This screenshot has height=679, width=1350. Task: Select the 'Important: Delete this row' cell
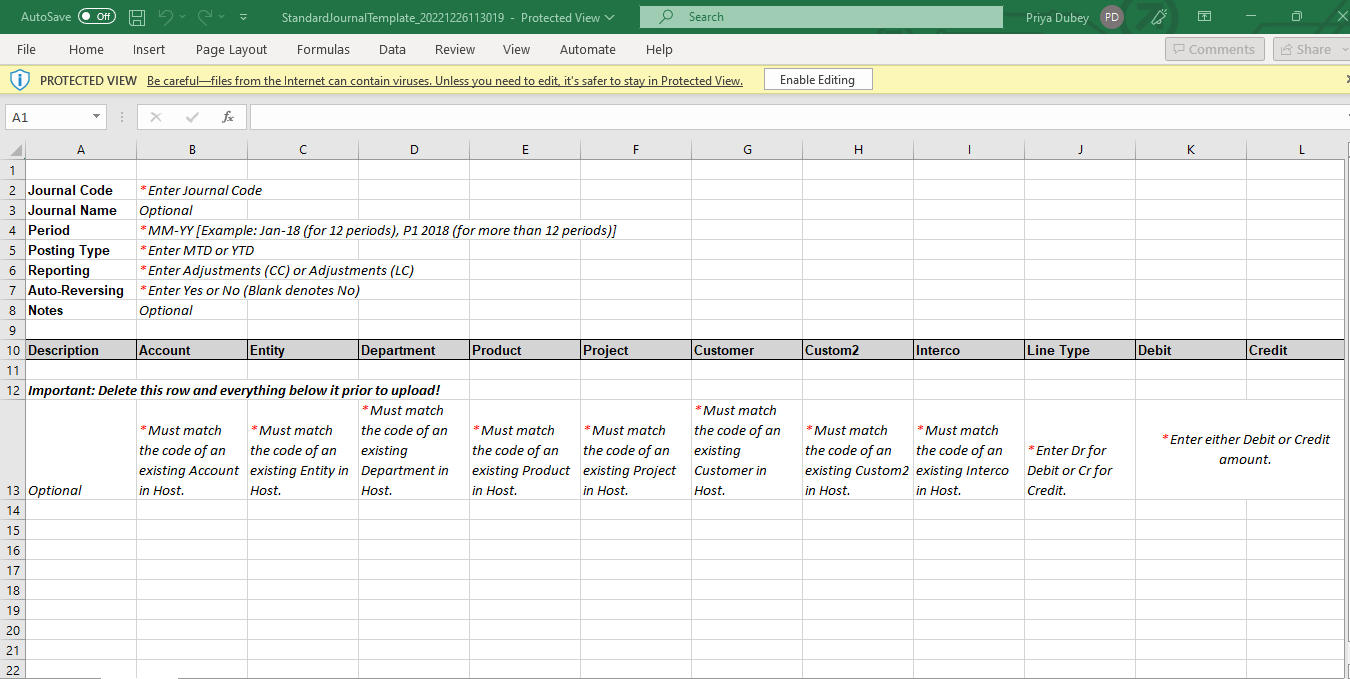point(81,390)
